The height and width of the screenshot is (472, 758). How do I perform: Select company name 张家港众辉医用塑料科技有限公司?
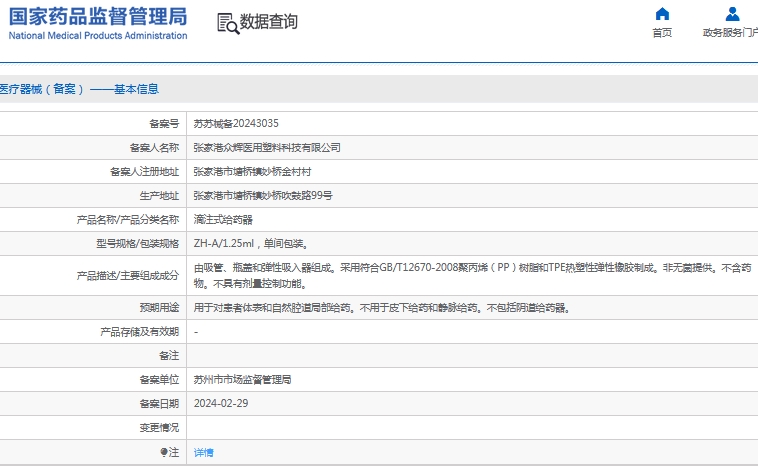click(x=267, y=148)
